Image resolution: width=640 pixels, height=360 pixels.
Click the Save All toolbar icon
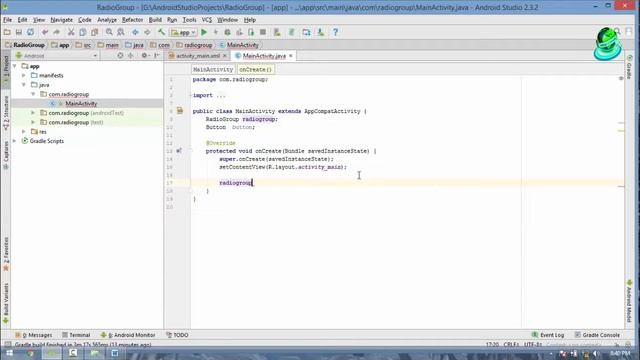pos(19,32)
